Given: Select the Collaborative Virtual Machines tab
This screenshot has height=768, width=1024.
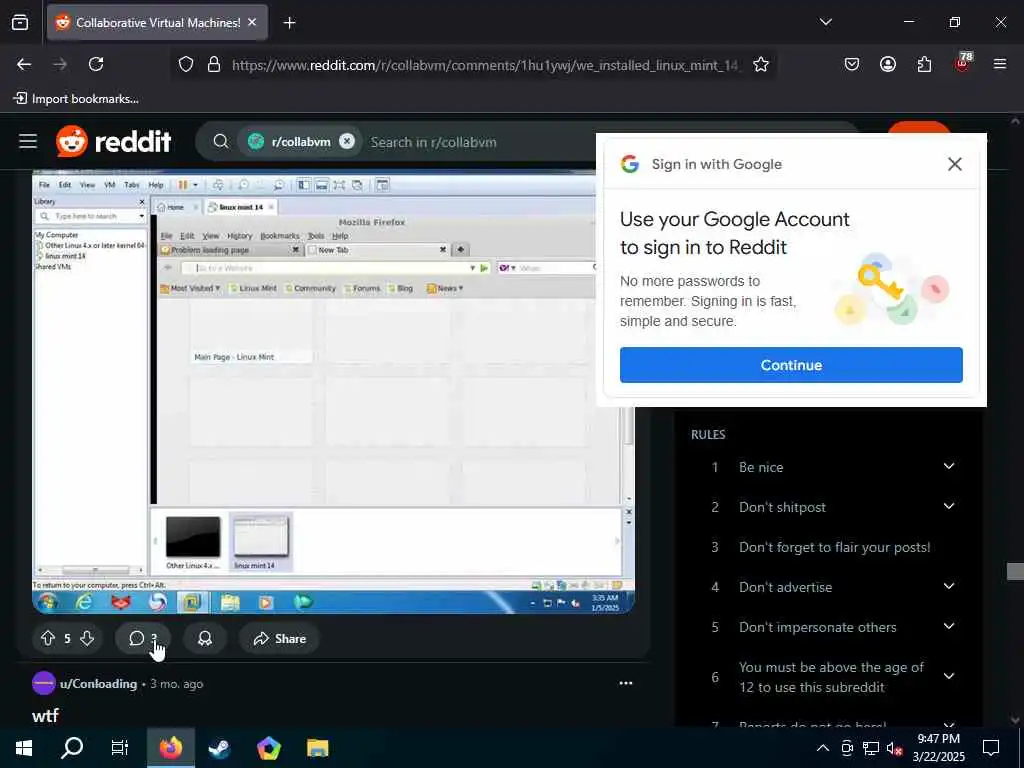Looking at the screenshot, I should point(157,22).
